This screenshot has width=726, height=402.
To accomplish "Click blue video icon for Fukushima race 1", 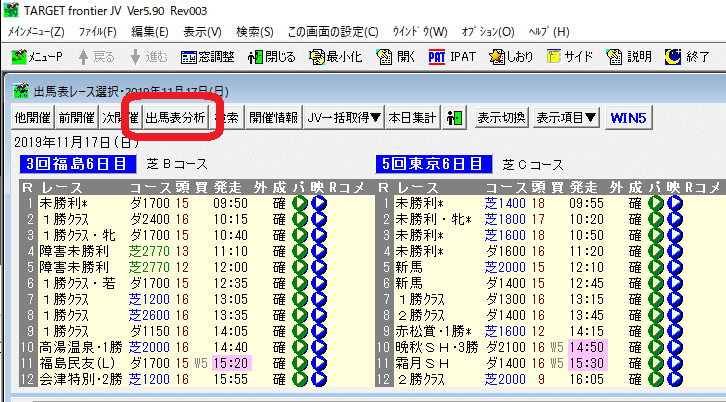I will pos(319,203).
